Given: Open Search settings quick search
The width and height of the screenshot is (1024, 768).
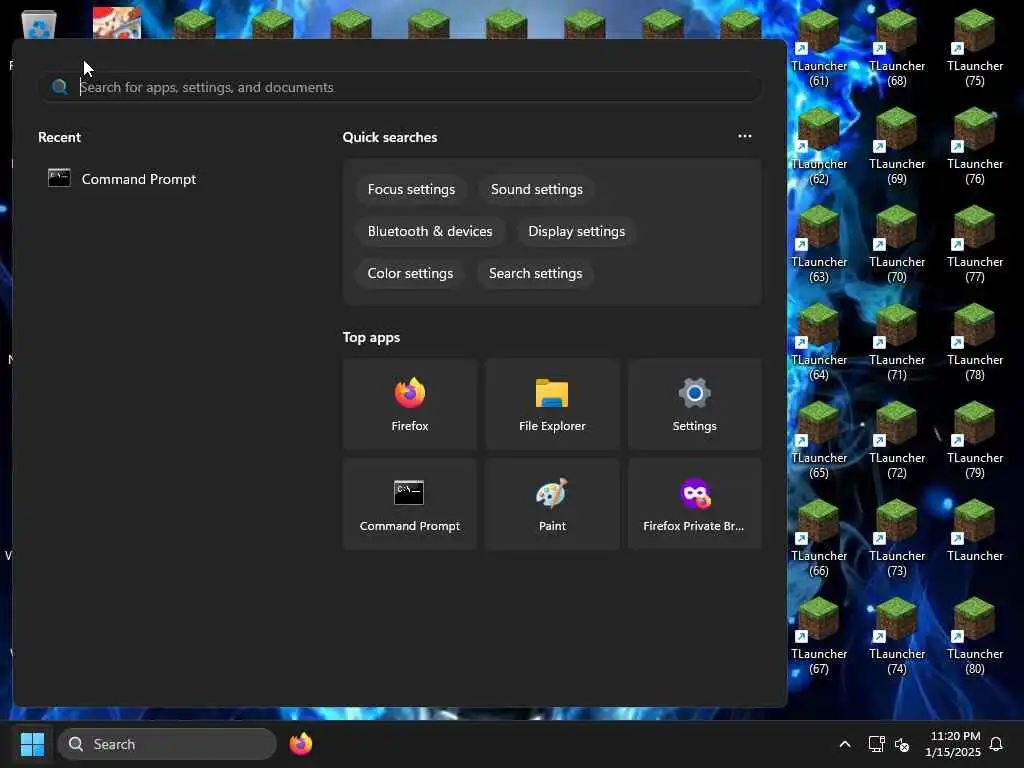Looking at the screenshot, I should (x=536, y=273).
